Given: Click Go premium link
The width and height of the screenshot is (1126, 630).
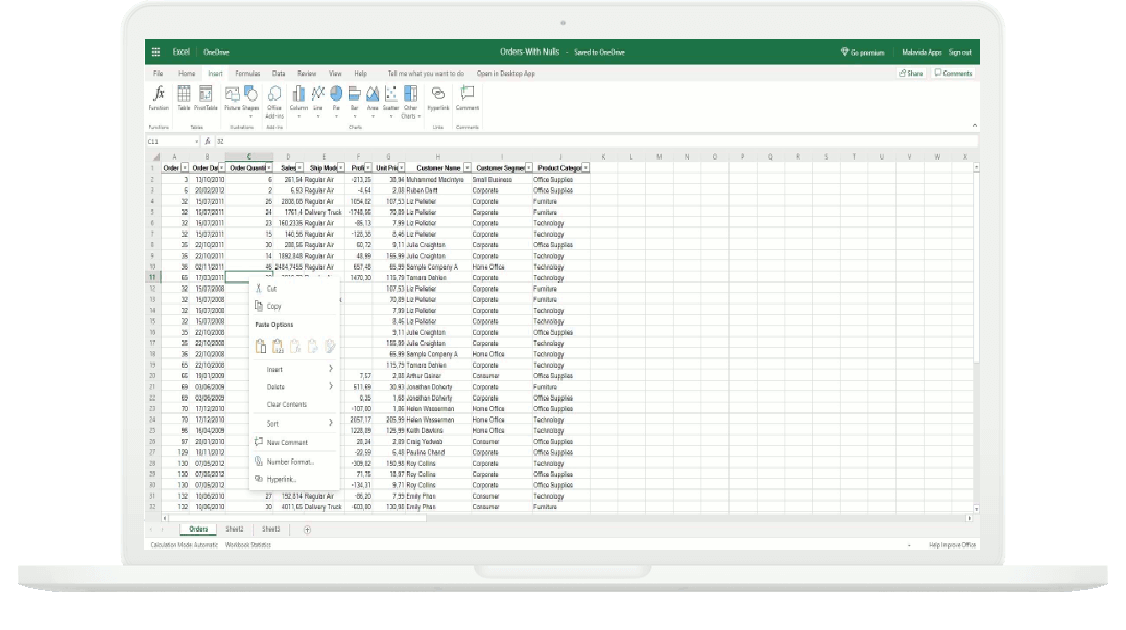Looking at the screenshot, I should pyautogui.click(x=862, y=52).
